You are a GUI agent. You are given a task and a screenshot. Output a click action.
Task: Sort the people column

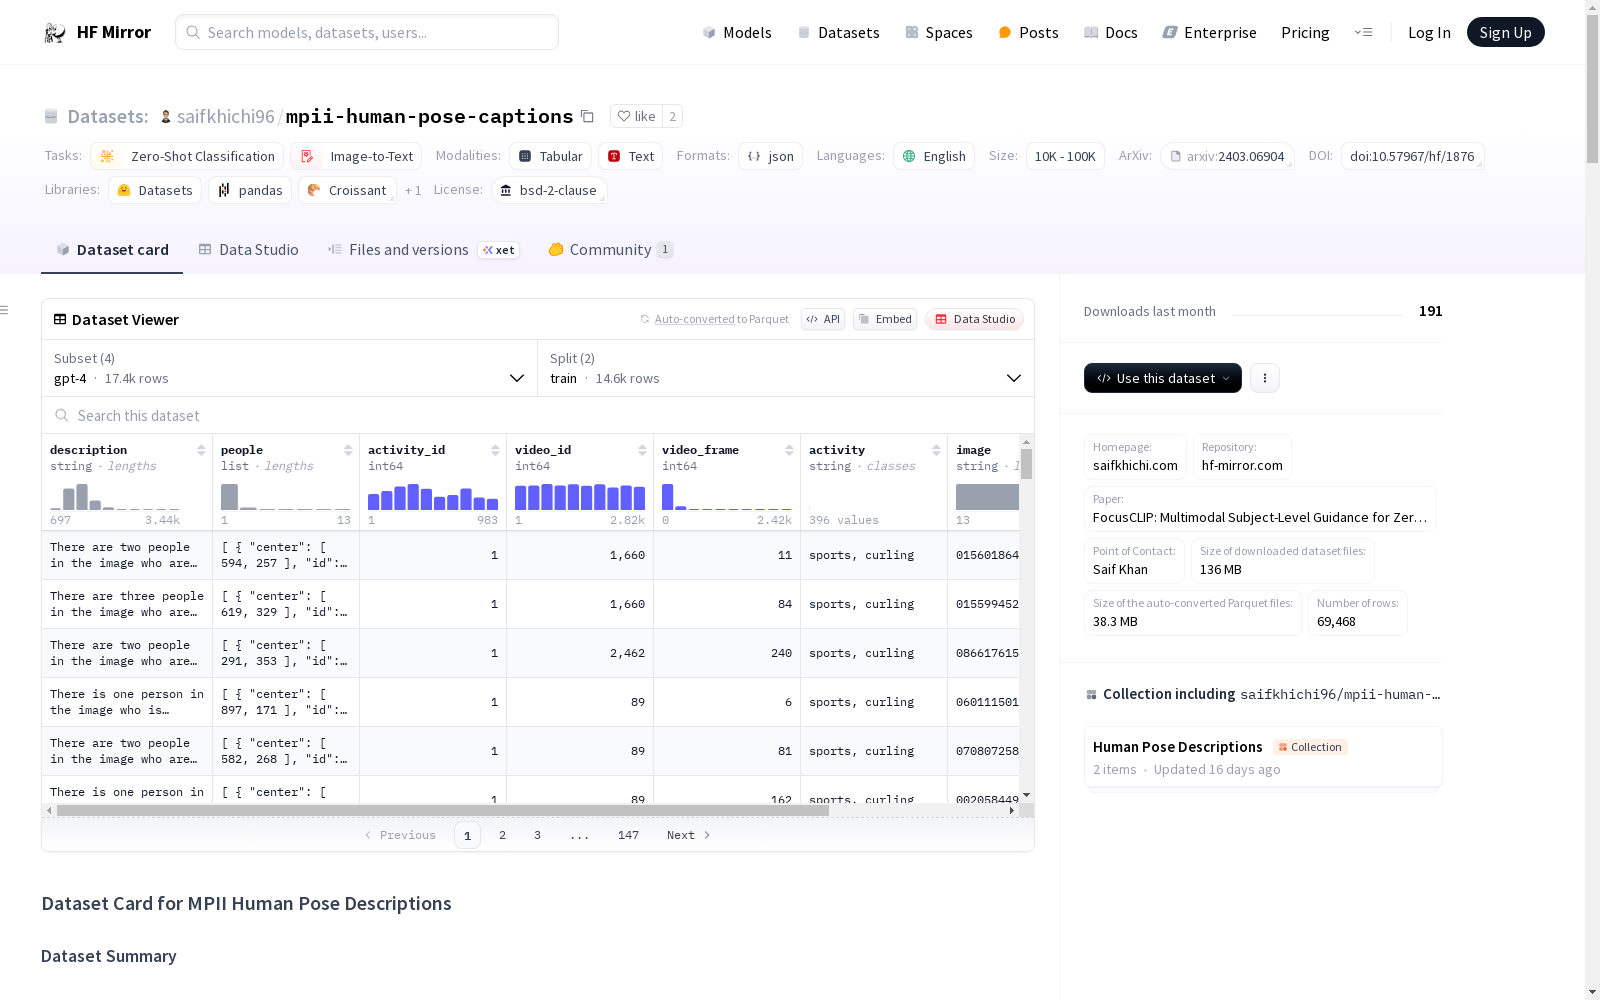pos(348,450)
